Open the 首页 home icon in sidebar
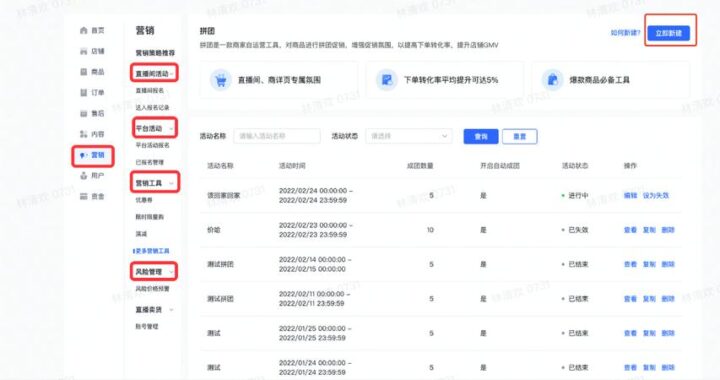 pos(84,30)
